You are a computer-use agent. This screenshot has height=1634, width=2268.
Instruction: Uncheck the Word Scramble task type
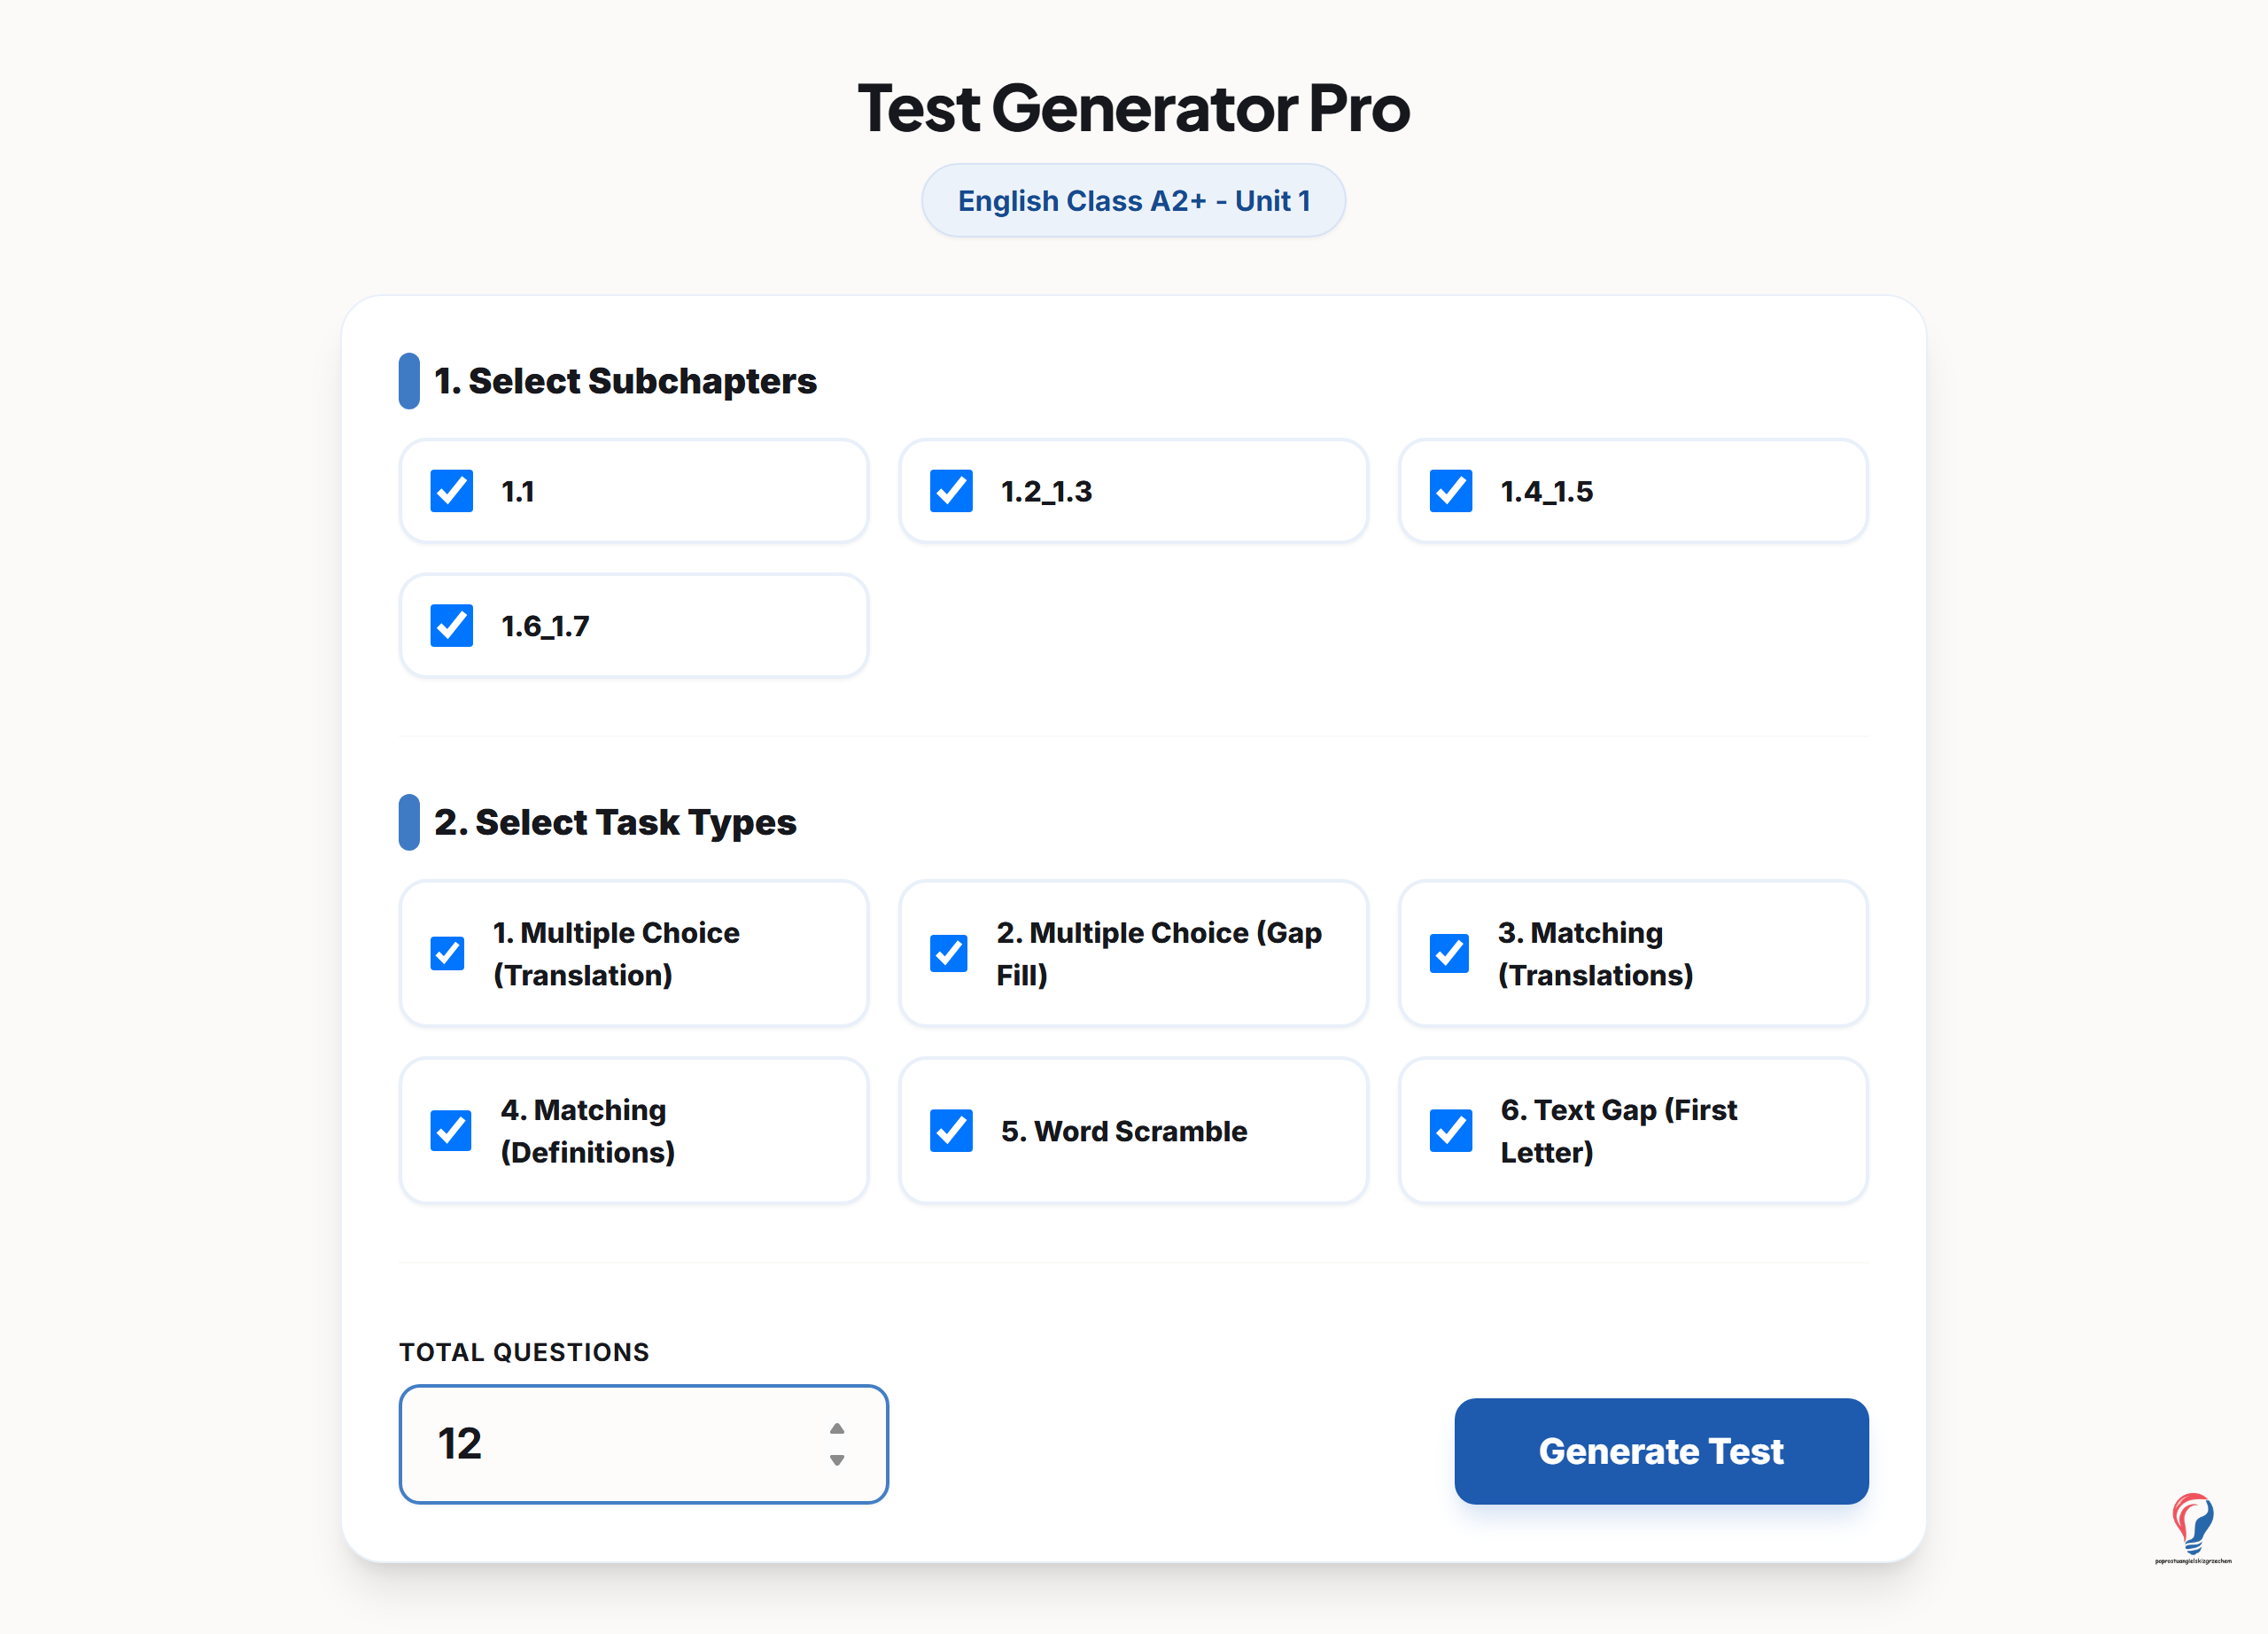pos(951,1130)
